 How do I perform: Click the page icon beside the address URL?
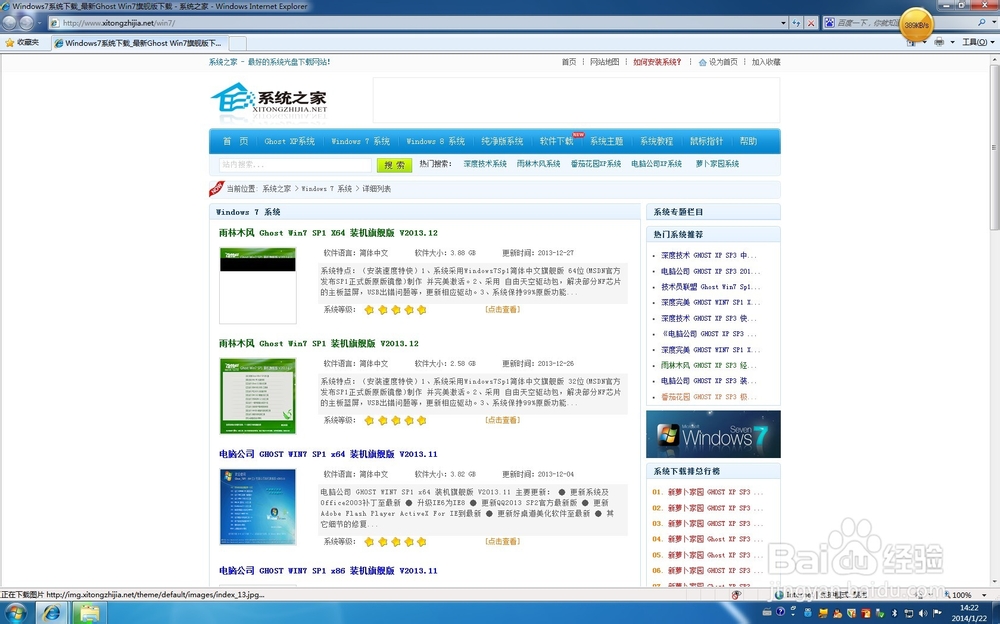(x=55, y=23)
